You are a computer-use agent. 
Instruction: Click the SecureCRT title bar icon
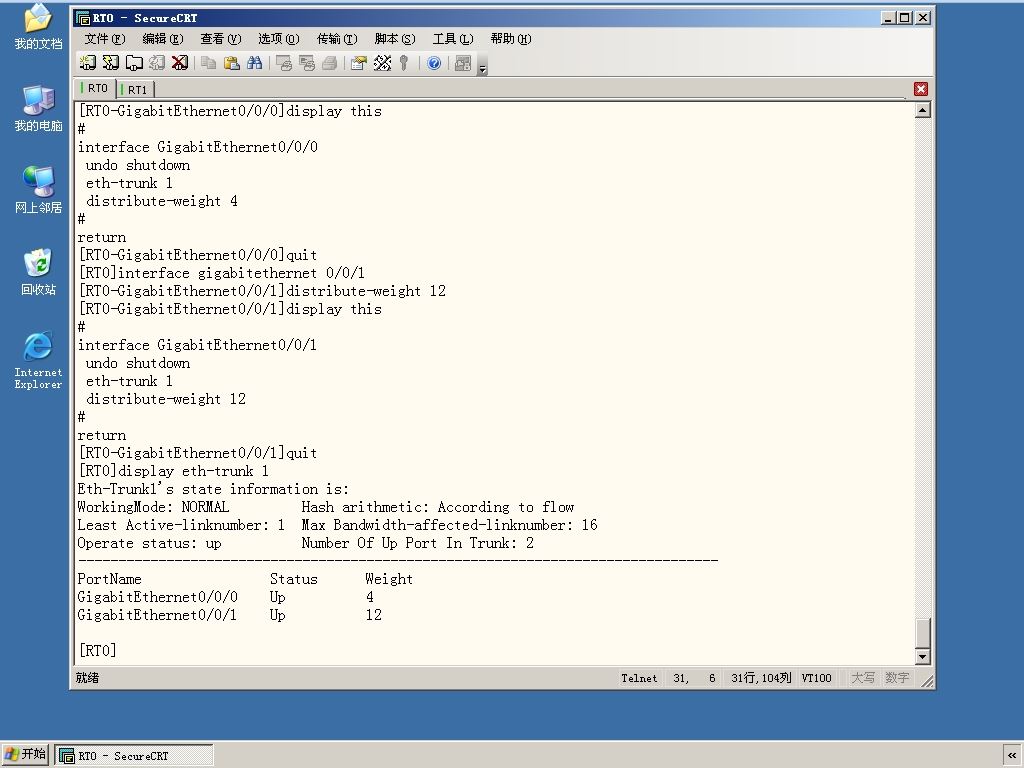[82, 18]
